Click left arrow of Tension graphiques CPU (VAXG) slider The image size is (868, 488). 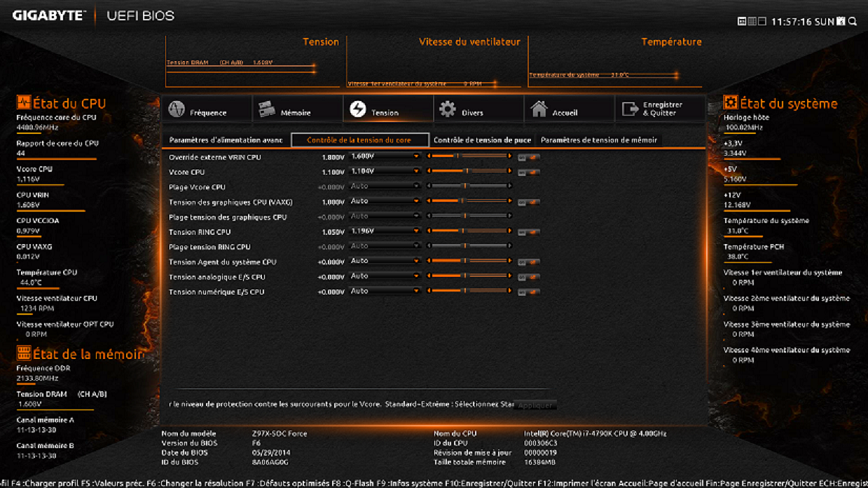click(429, 201)
